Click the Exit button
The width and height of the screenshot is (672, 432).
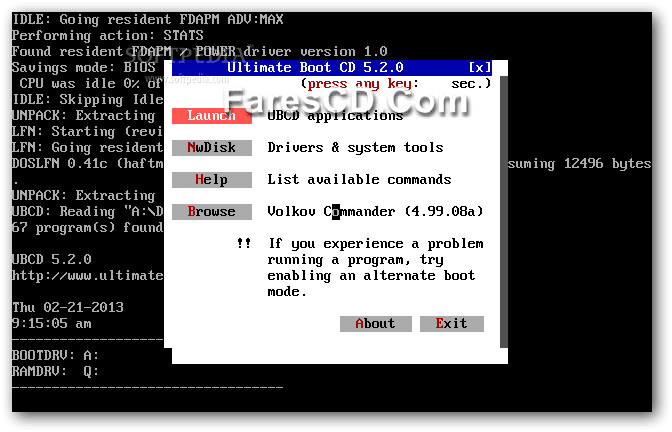point(452,324)
